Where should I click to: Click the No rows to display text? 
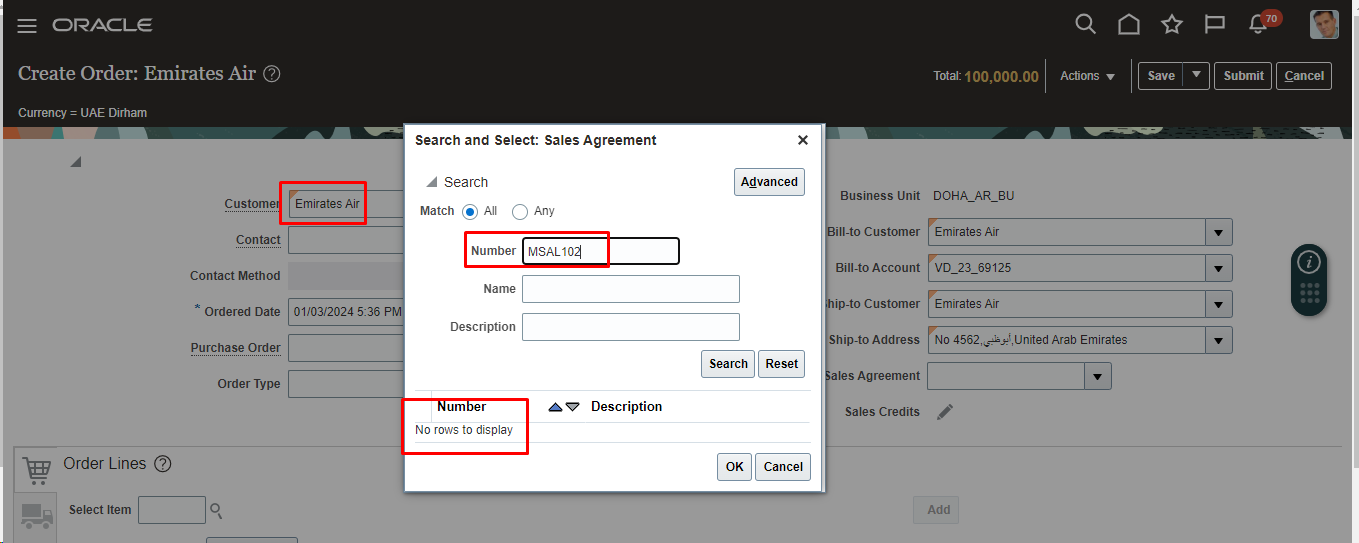pyautogui.click(x=464, y=430)
